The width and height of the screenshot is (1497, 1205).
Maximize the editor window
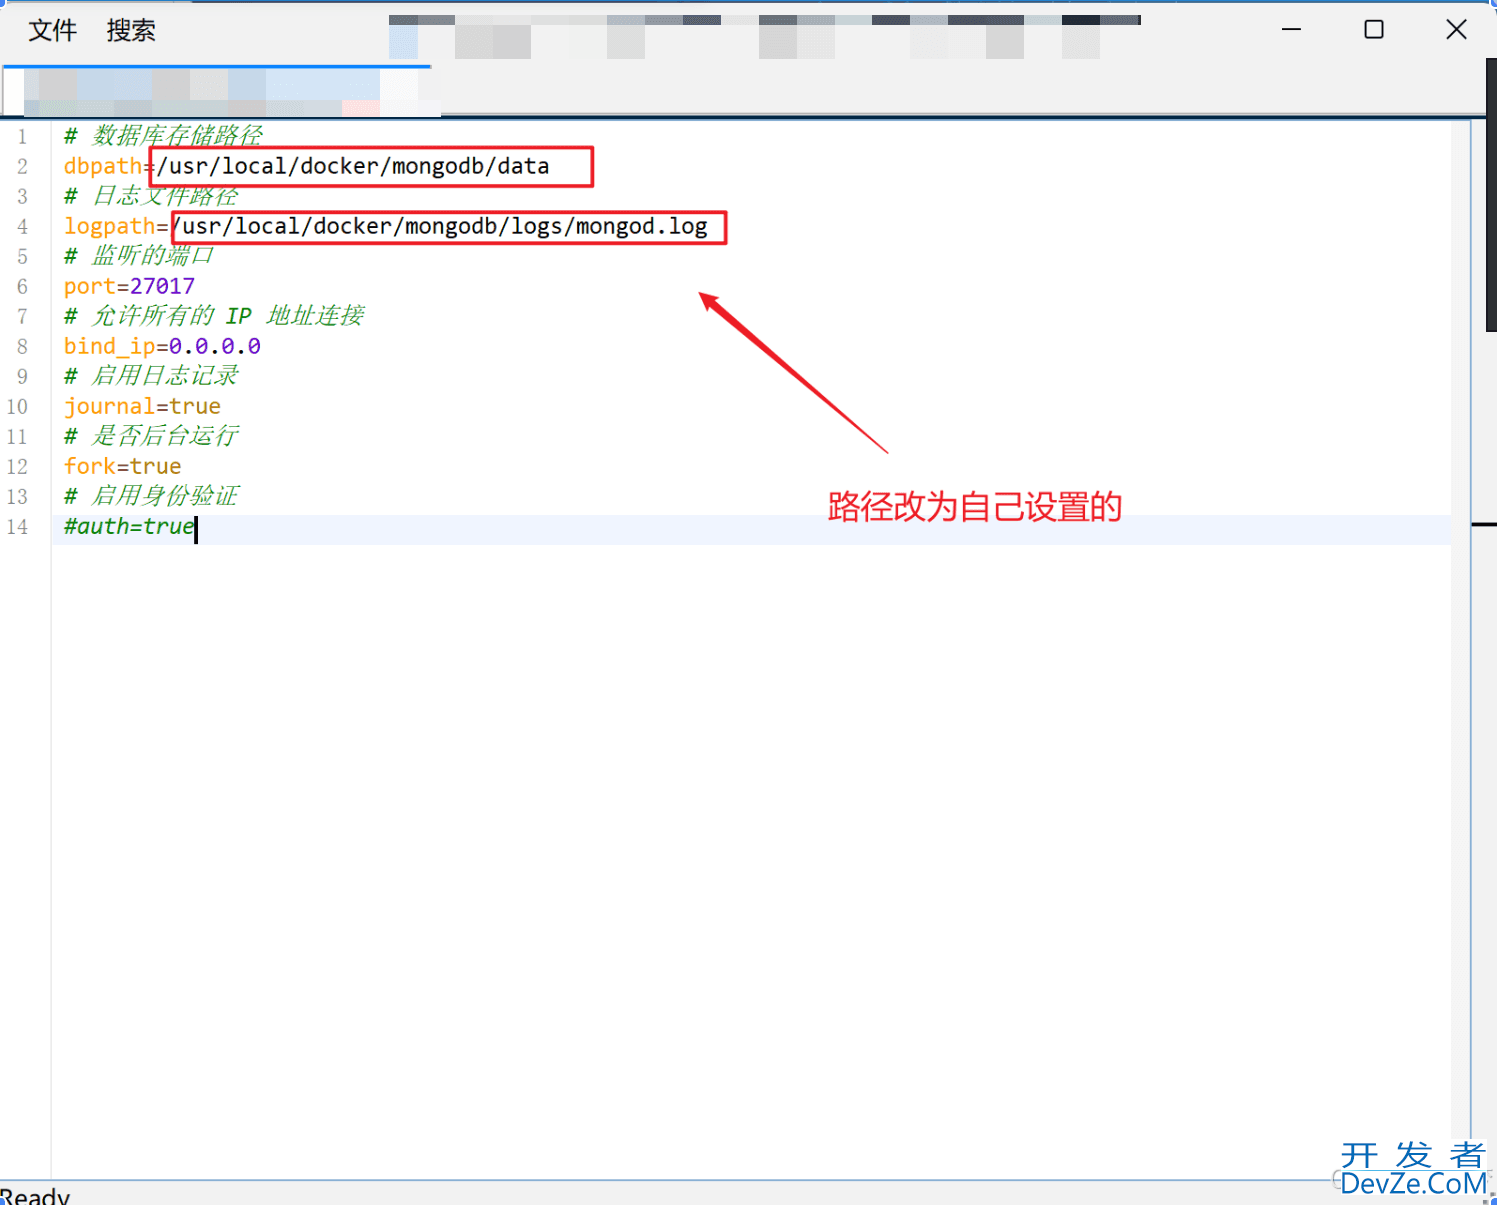tap(1374, 30)
